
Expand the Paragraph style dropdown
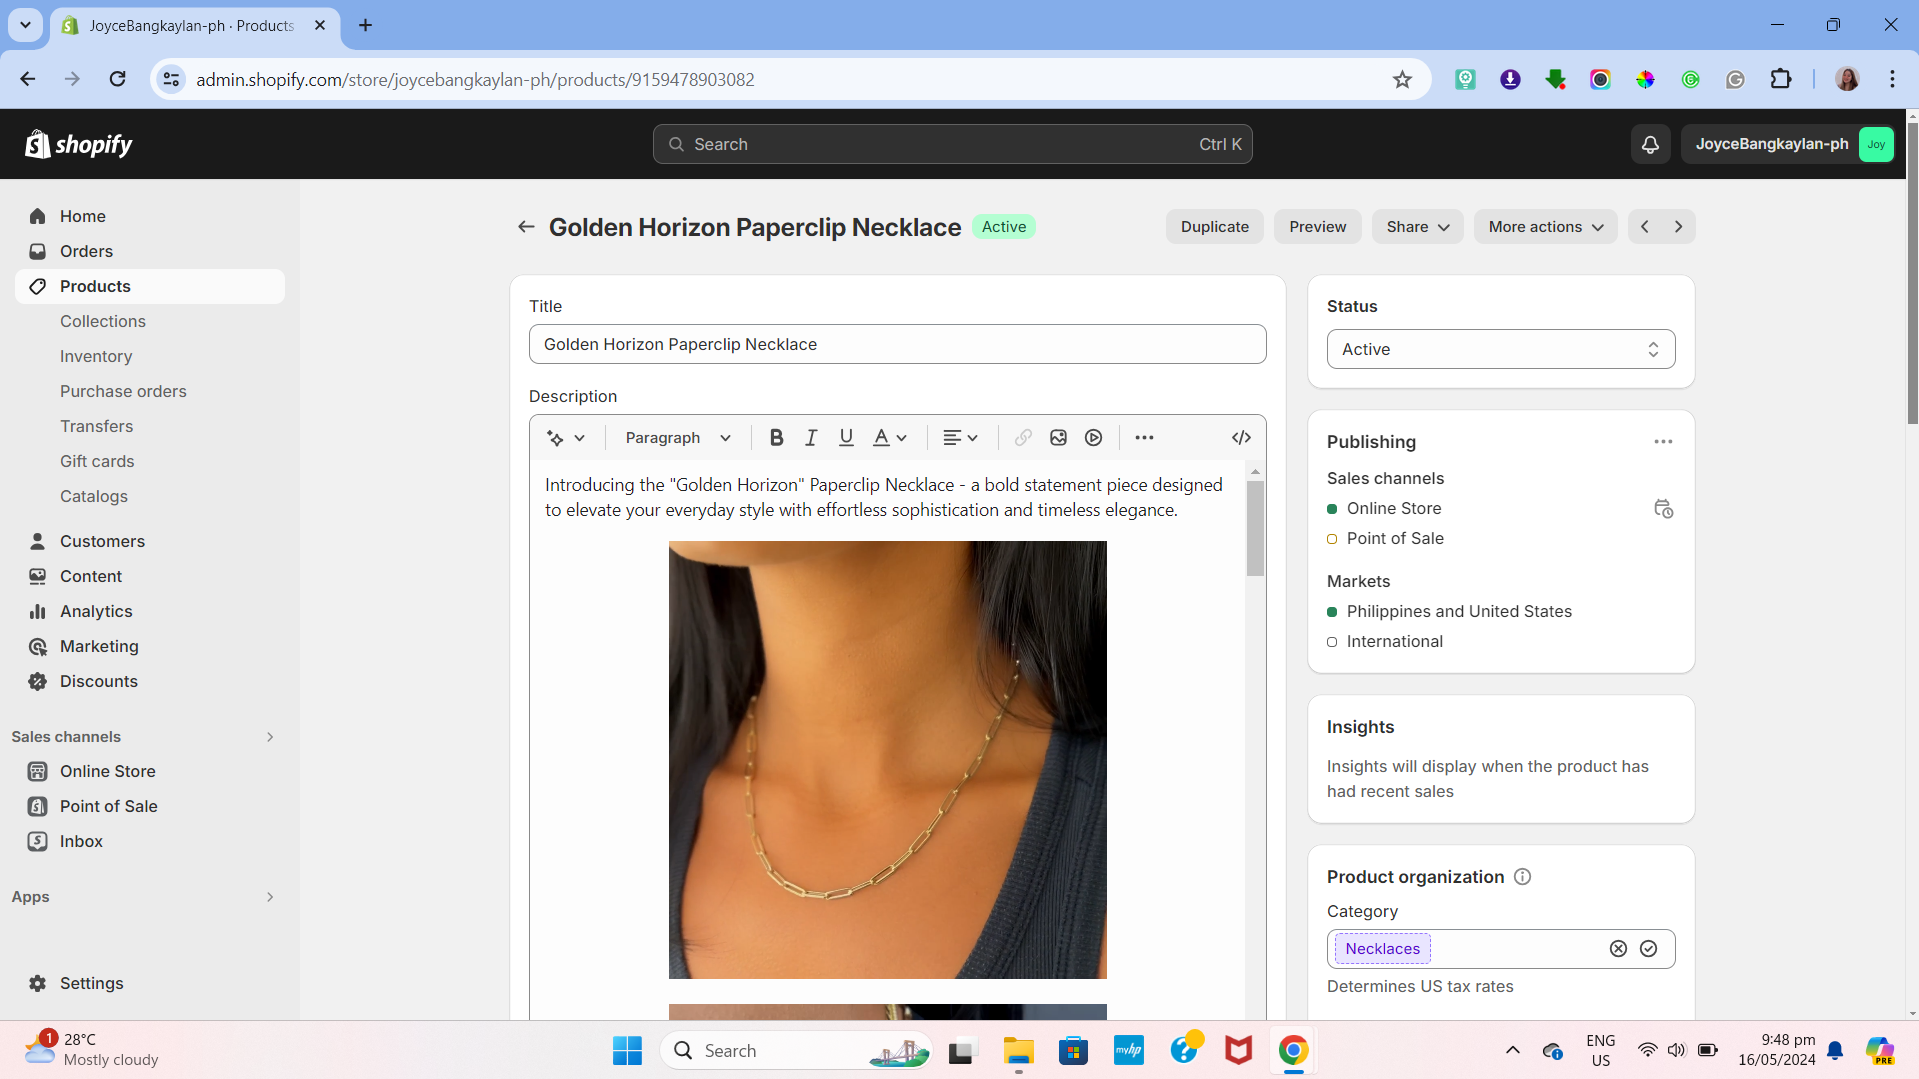(678, 438)
